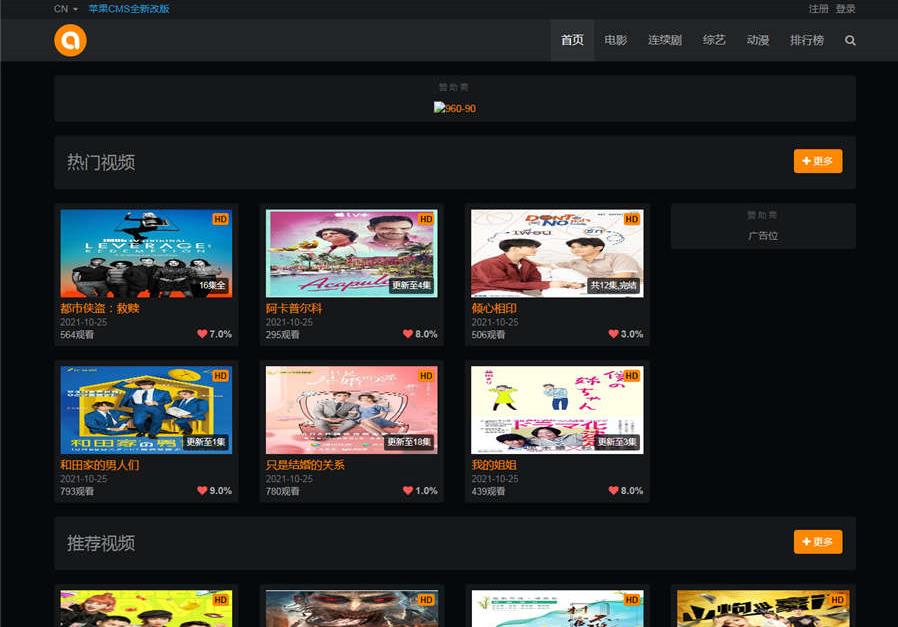Click the 登录 link
This screenshot has height=627, width=898.
[x=846, y=9]
